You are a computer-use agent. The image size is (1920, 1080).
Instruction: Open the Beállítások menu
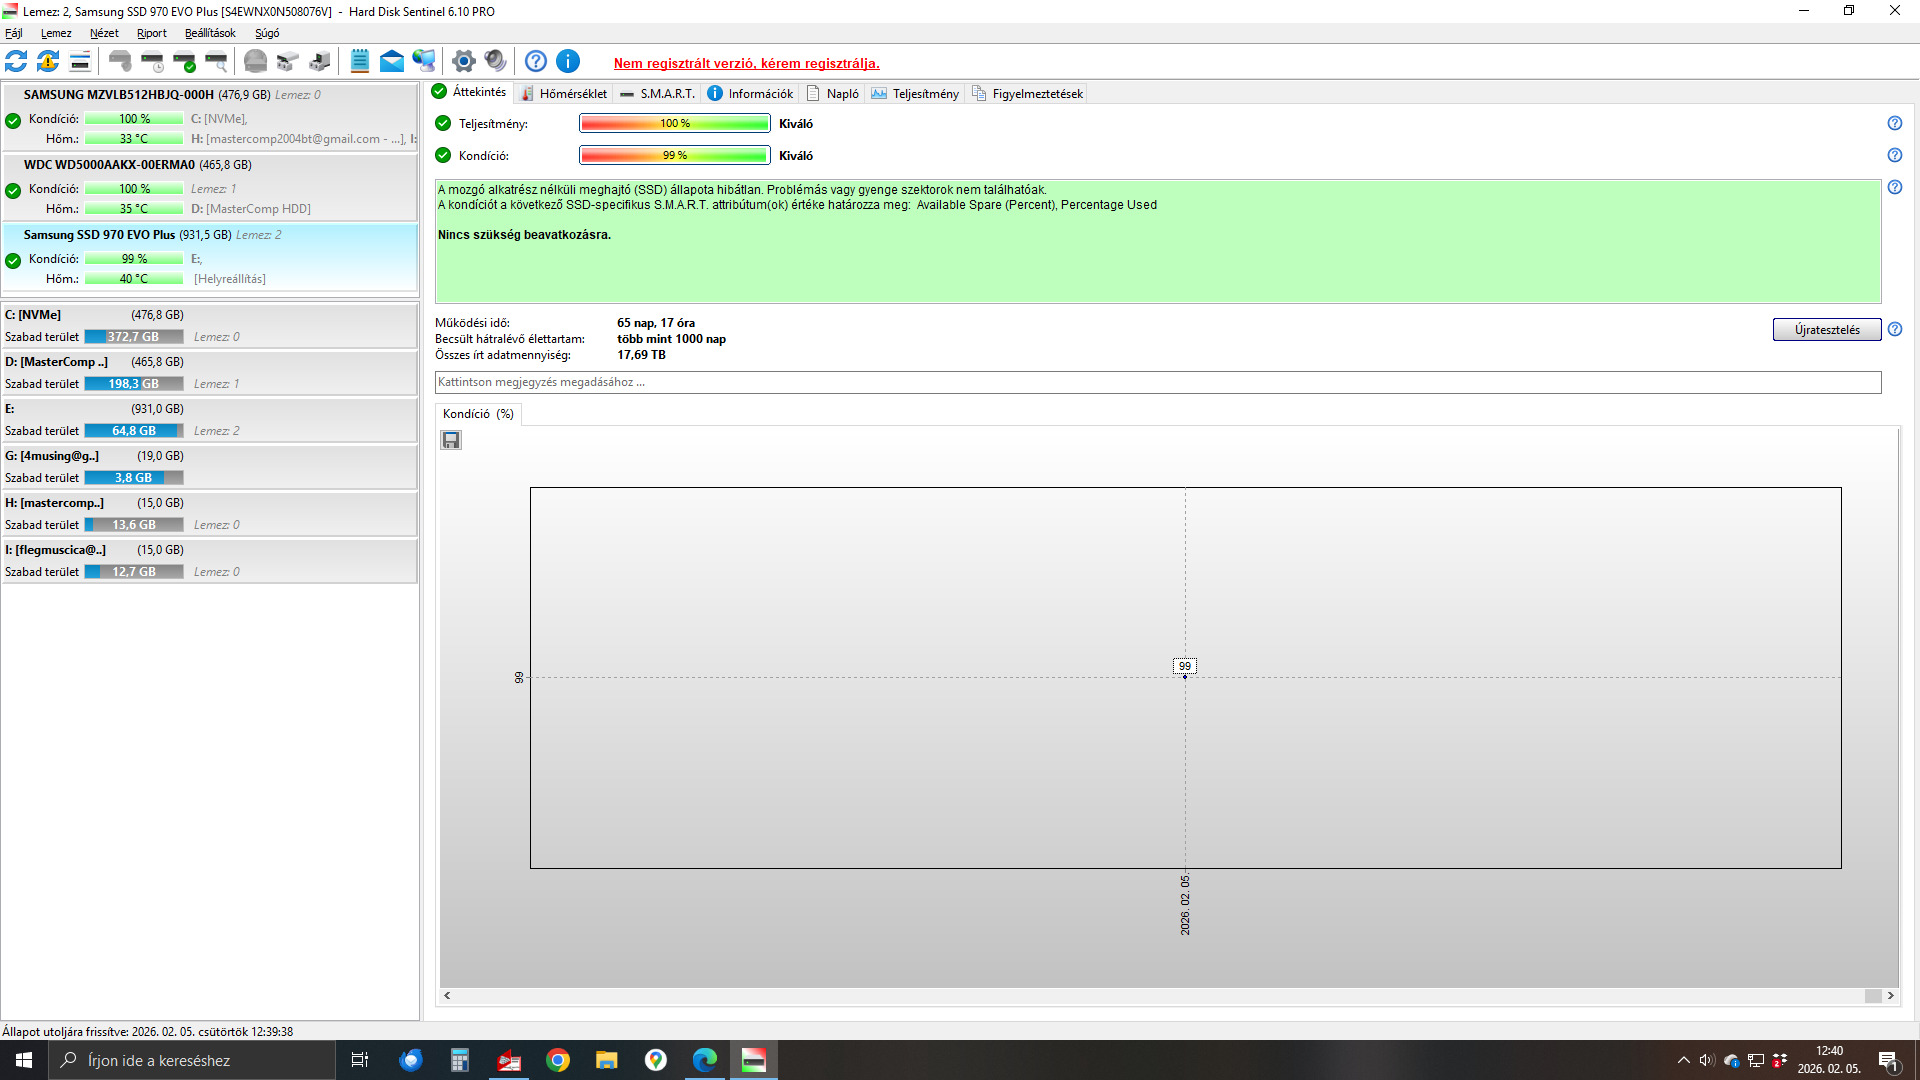coord(210,33)
